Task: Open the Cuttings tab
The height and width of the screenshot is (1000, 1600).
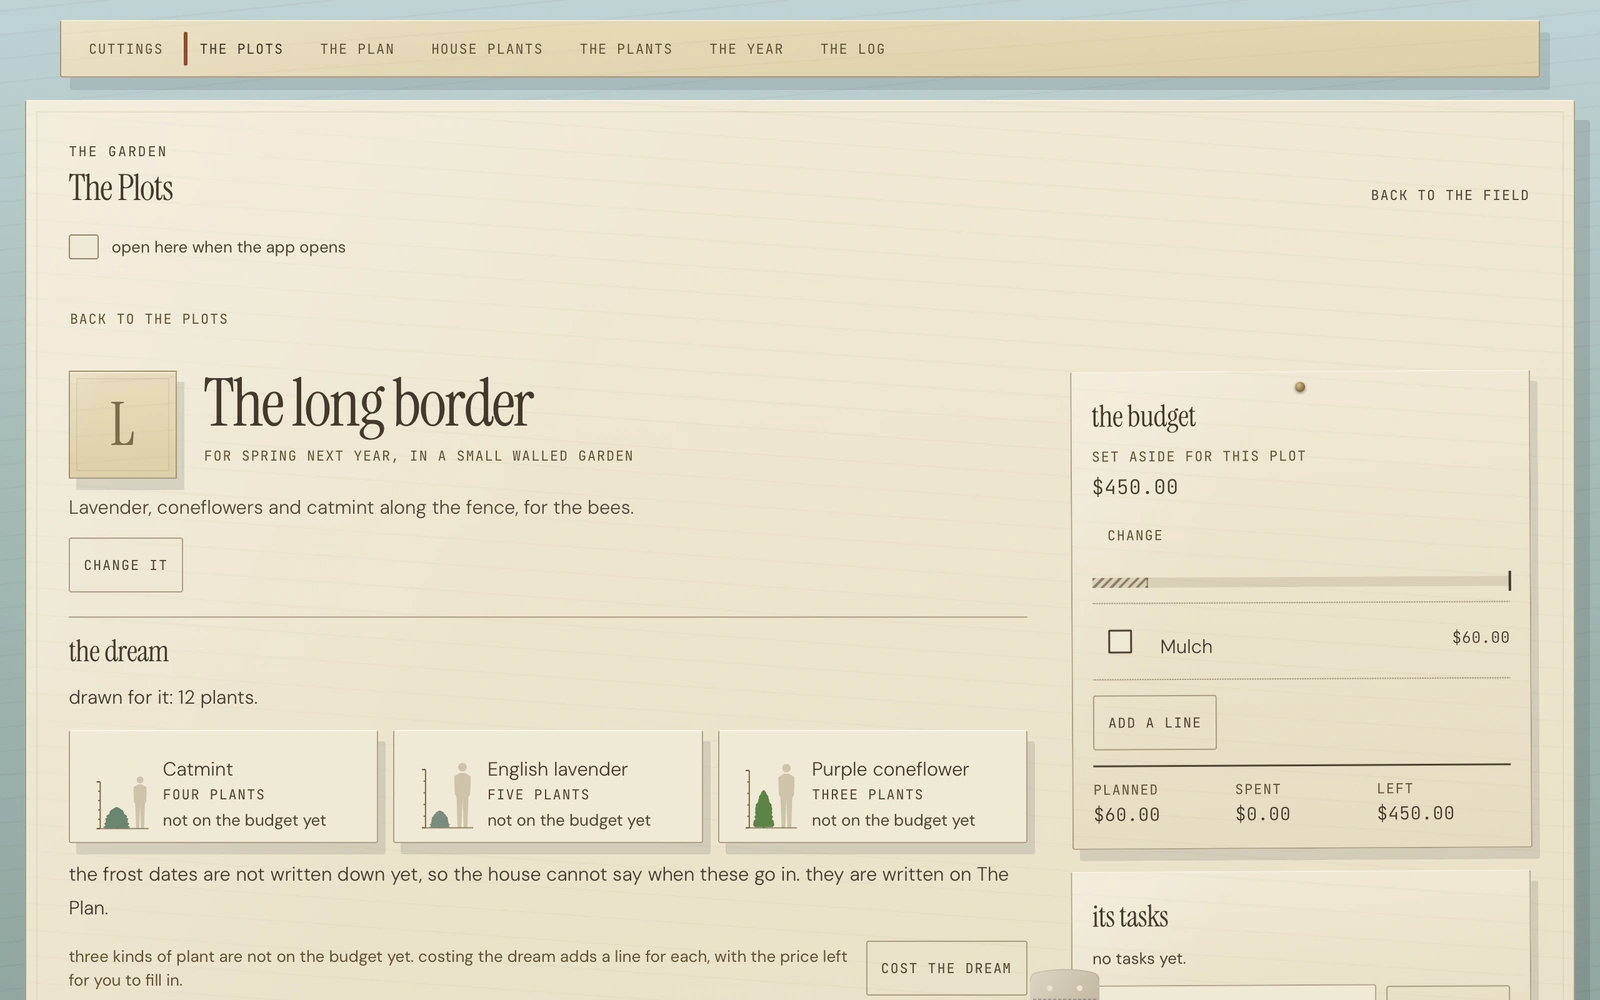Action: point(126,49)
